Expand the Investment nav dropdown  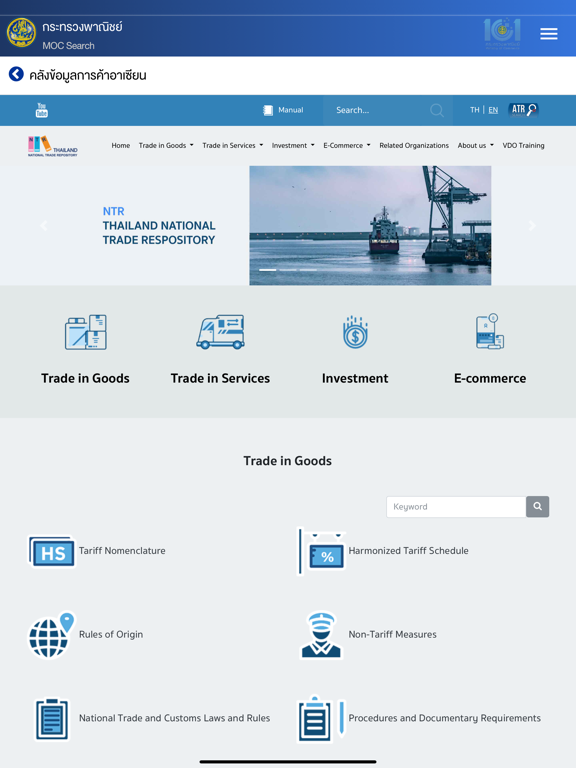(293, 145)
